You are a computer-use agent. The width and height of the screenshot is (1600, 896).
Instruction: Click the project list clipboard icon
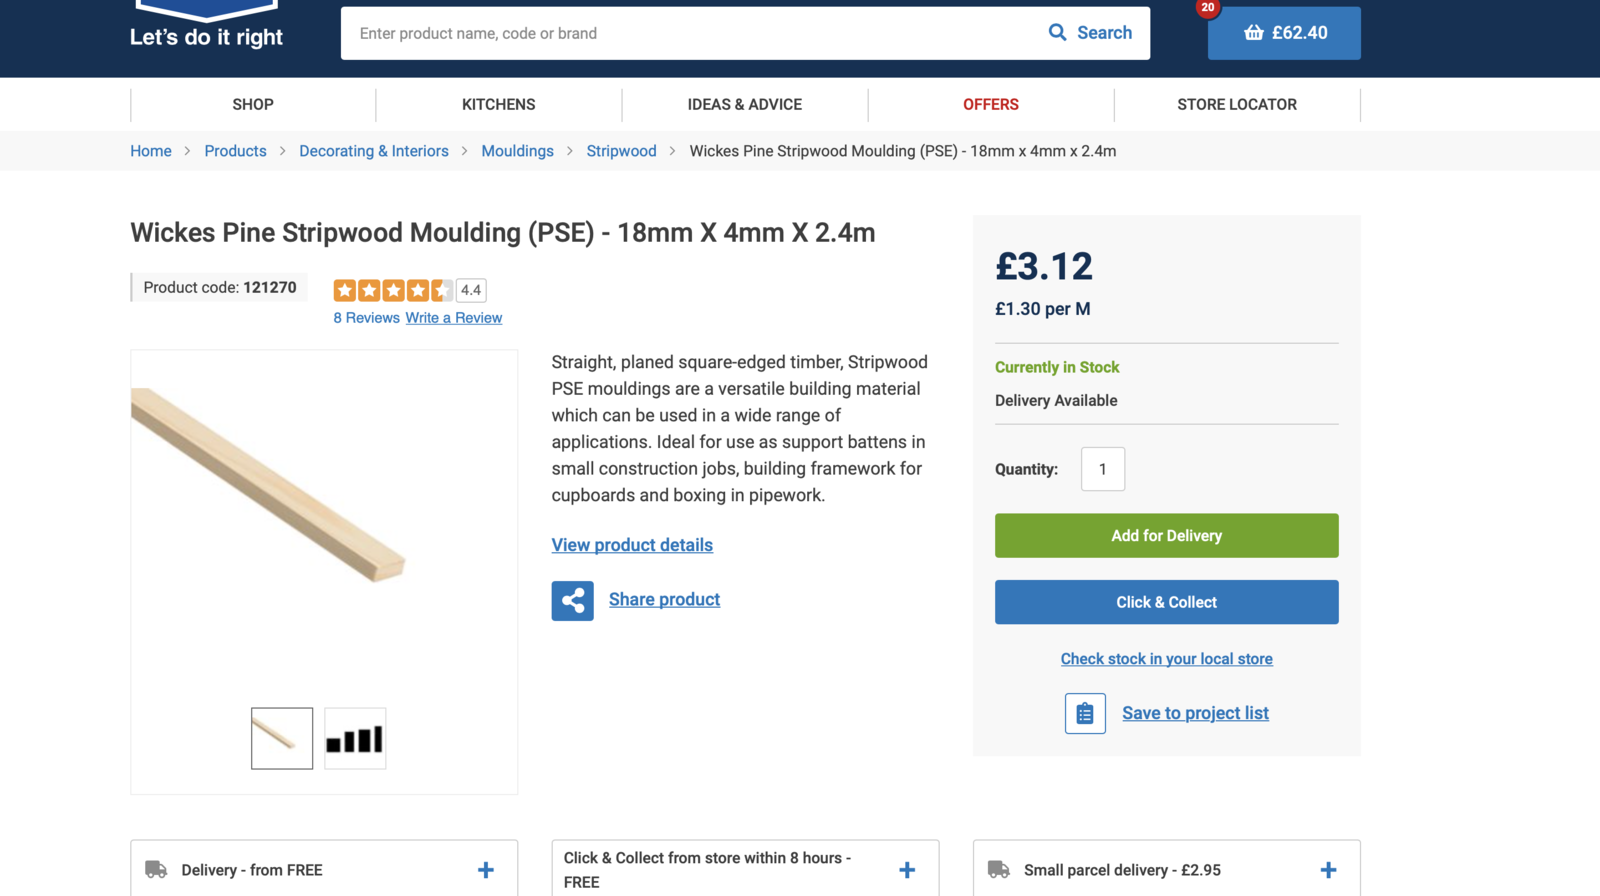1085,714
